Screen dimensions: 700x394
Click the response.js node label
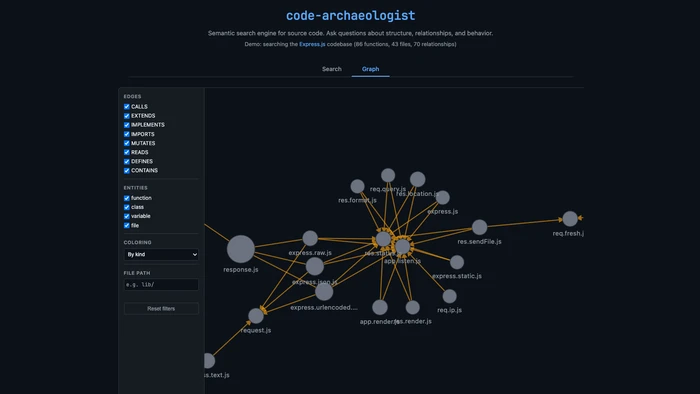point(241,270)
